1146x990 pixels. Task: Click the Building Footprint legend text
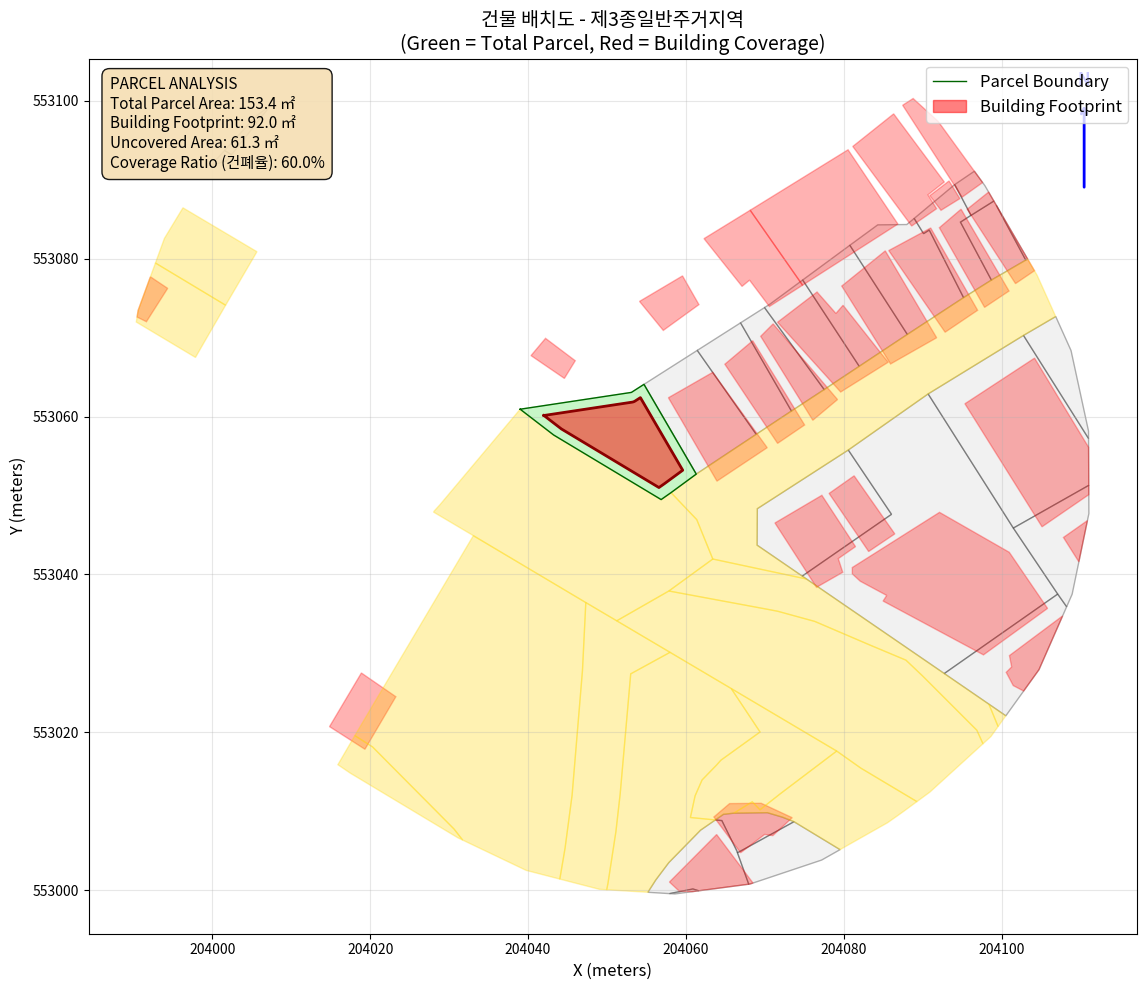pos(1050,106)
